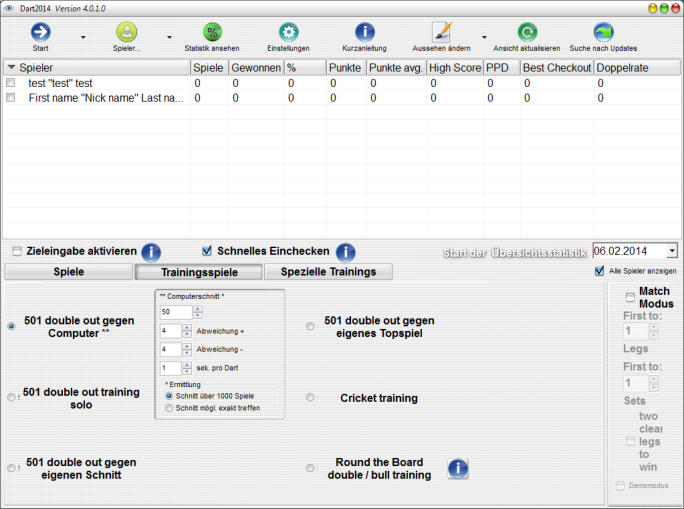Screen dimensions: 684x509
Task: Click Suche nach Updates icon
Action: click(x=603, y=32)
